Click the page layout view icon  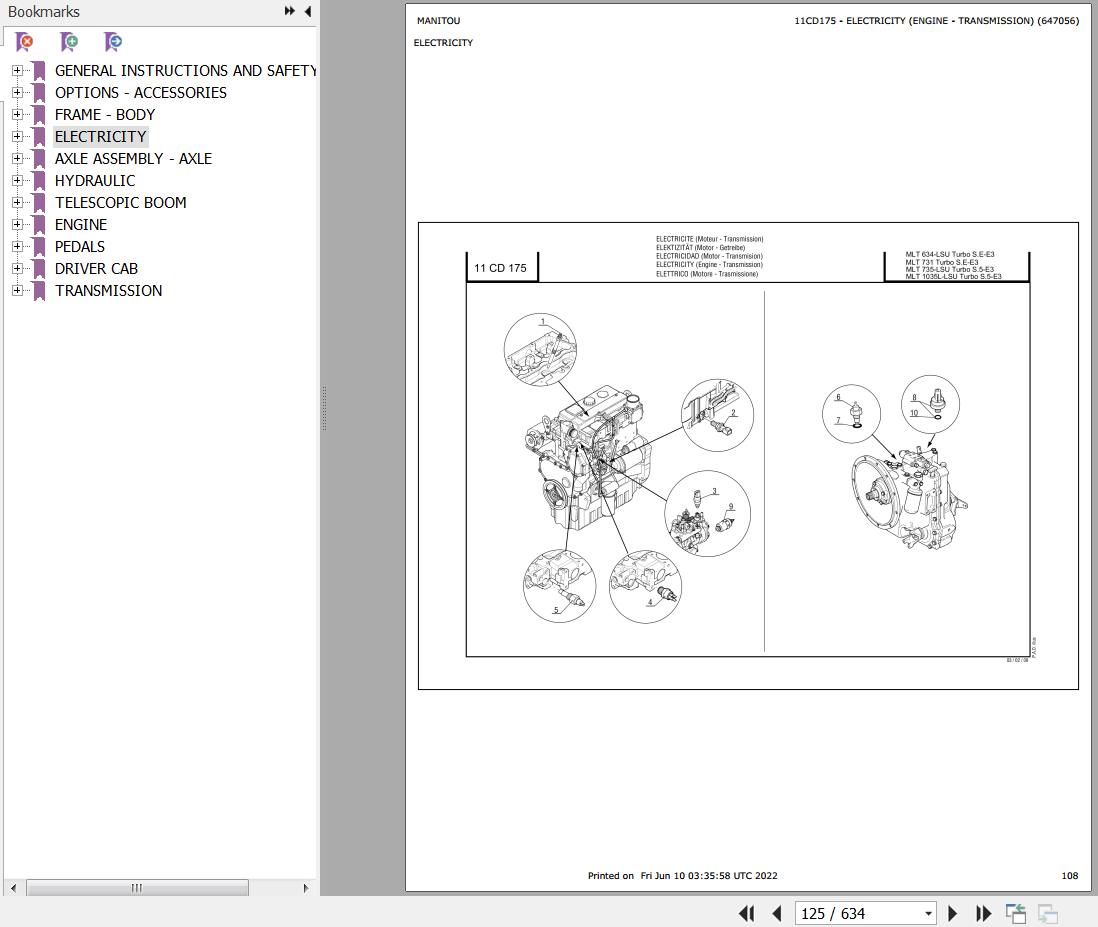coord(1016,913)
